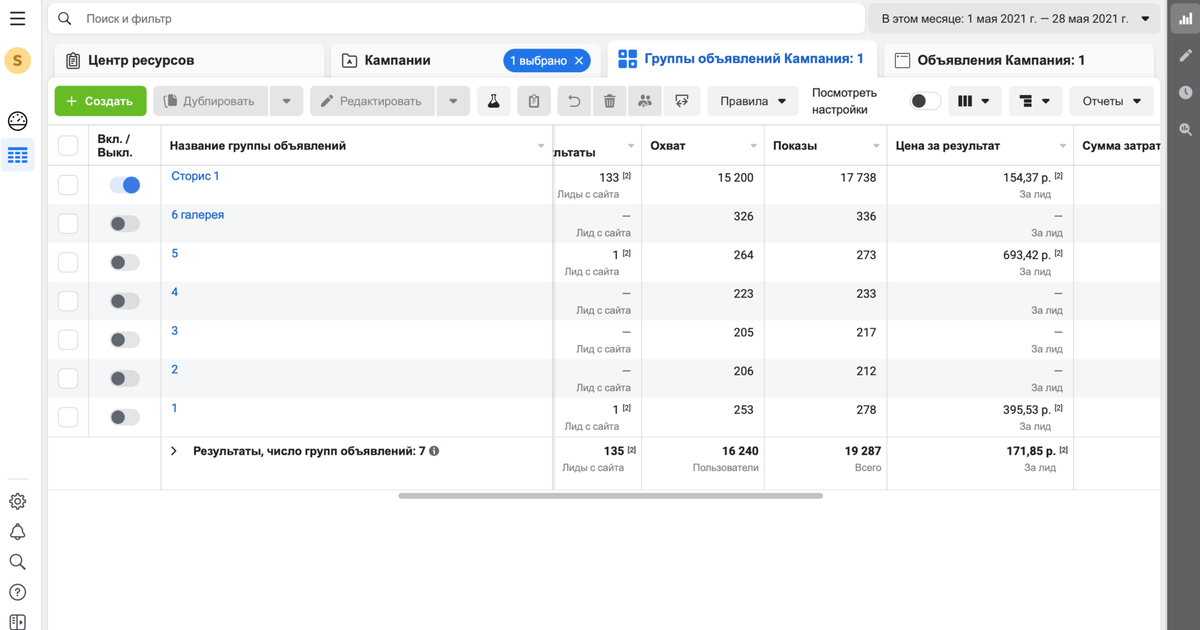This screenshot has width=1200, height=630.
Task: Open the breakdown dropdown
Action: 1035,101
